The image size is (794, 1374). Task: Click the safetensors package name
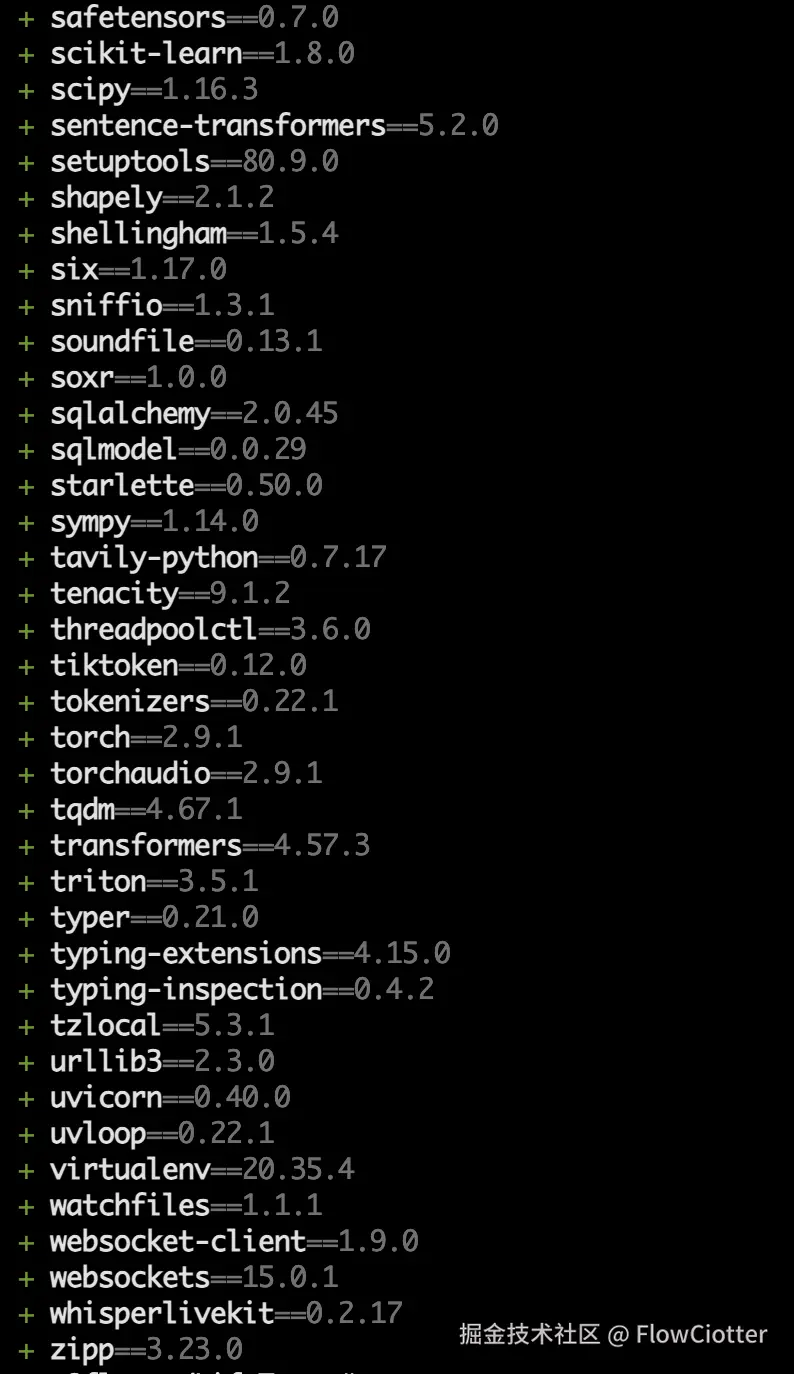138,17
